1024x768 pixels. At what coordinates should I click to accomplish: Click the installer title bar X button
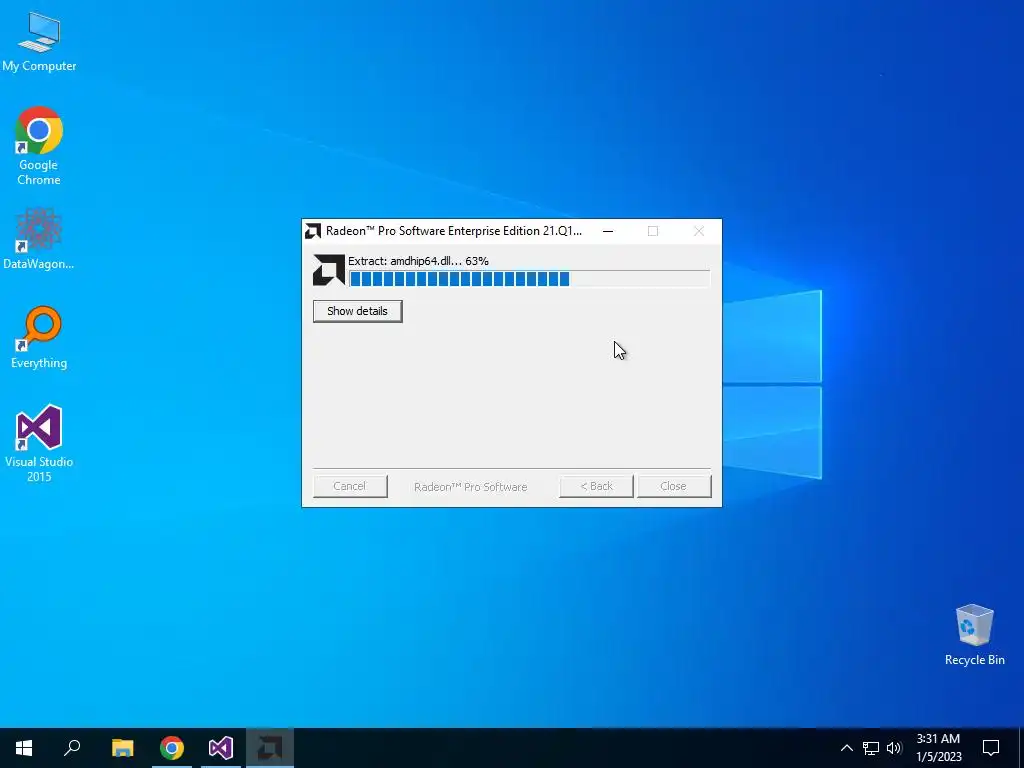click(699, 231)
